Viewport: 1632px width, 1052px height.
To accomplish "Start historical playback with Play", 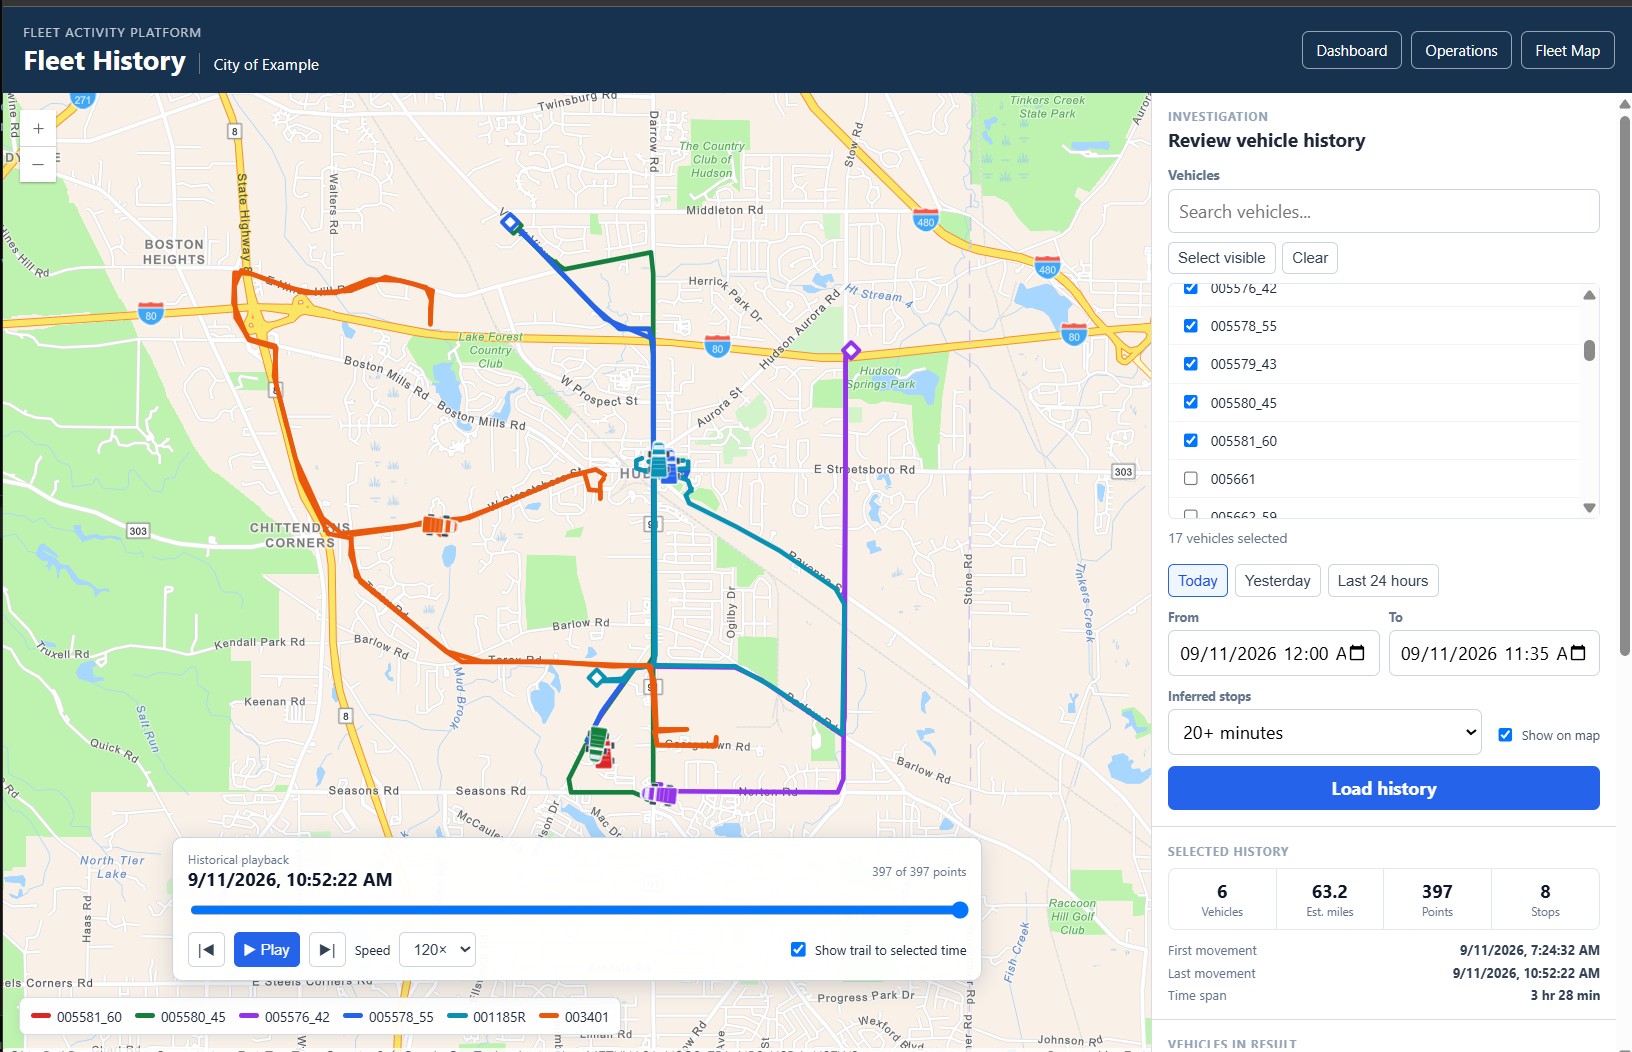I will coord(267,950).
